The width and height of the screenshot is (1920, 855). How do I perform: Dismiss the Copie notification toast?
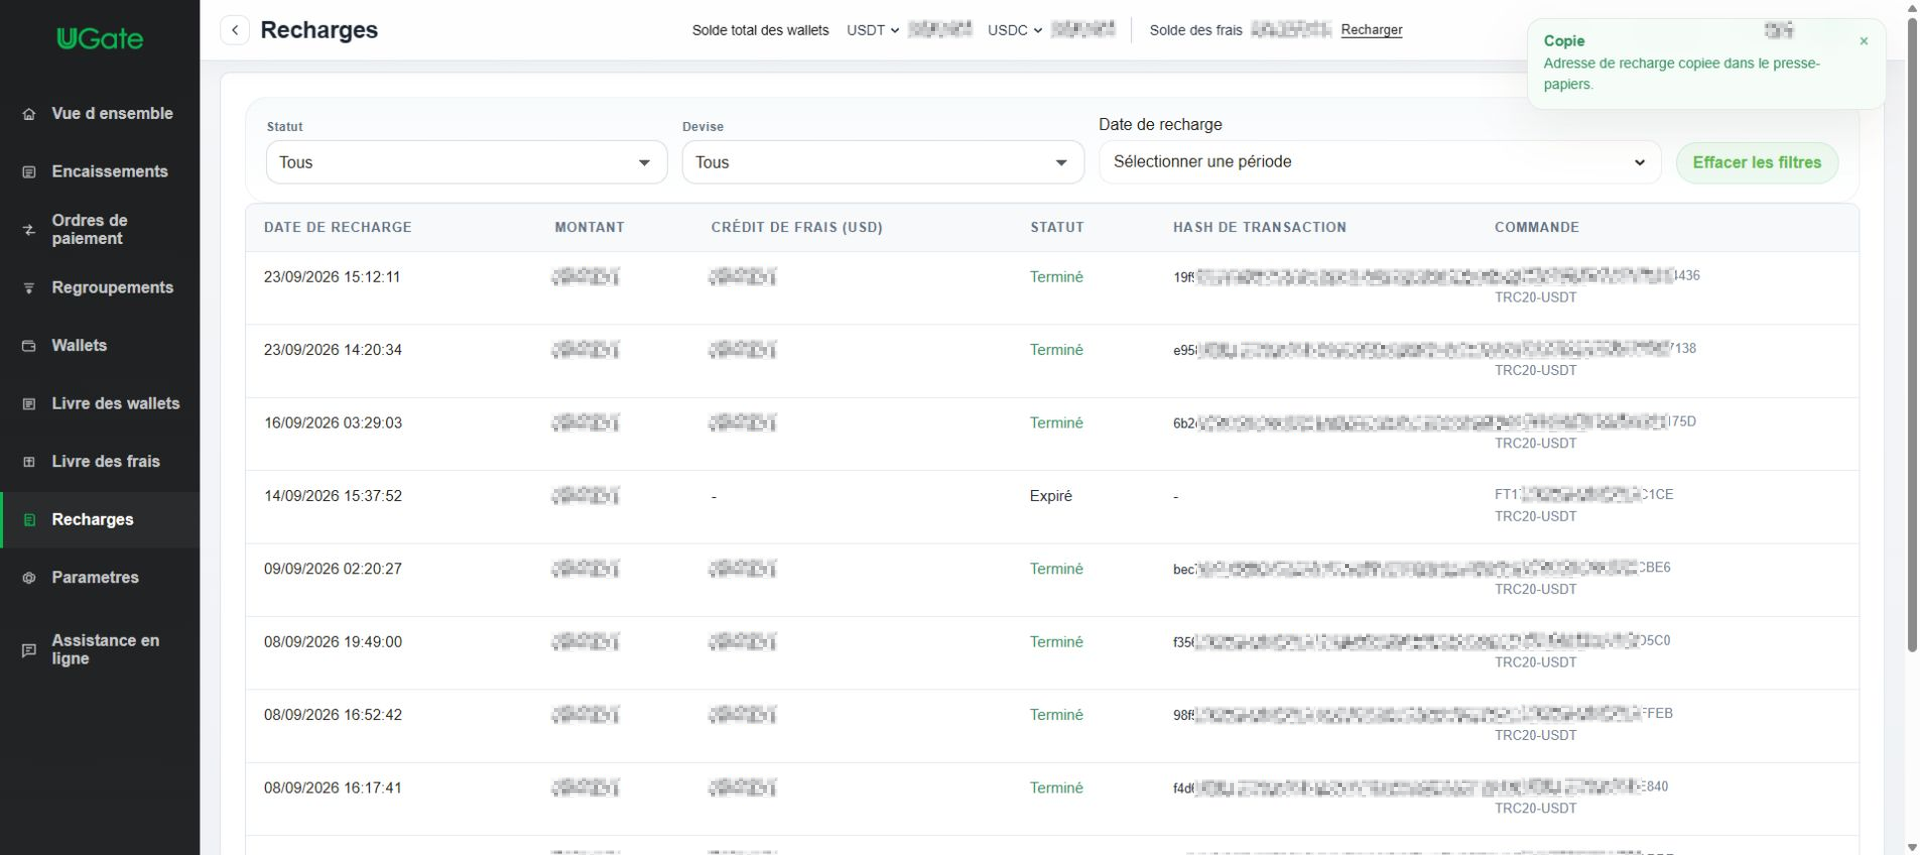[x=1863, y=41]
